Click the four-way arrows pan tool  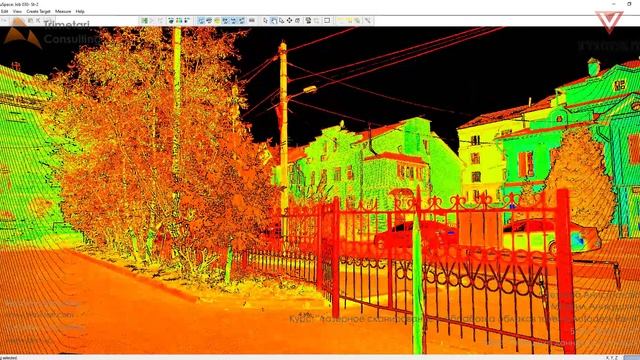tap(289, 20)
